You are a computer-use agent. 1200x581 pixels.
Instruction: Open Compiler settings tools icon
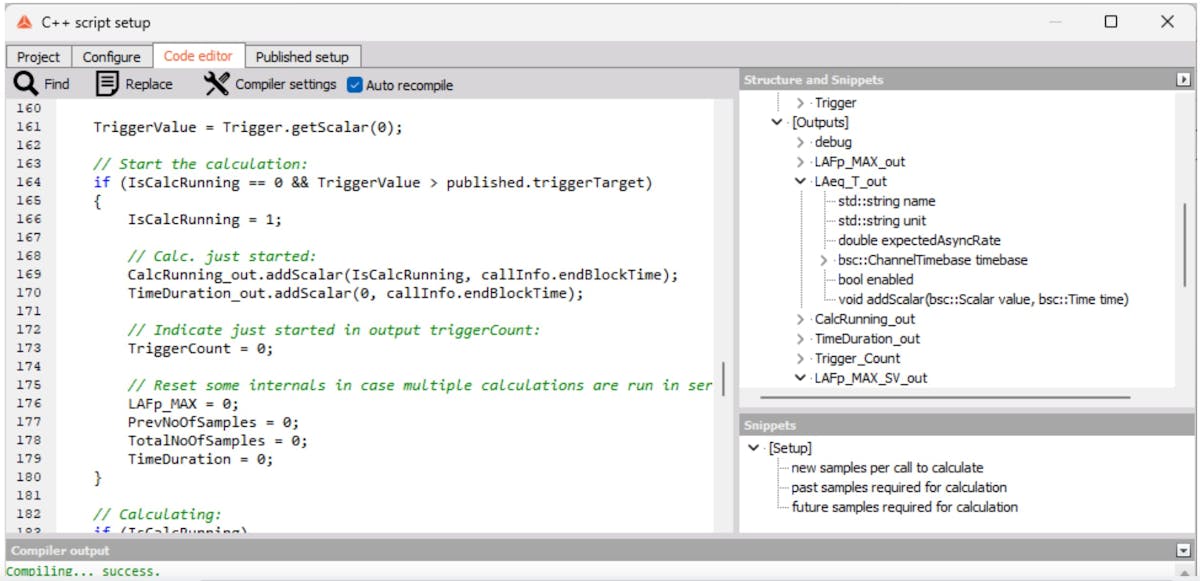click(216, 84)
